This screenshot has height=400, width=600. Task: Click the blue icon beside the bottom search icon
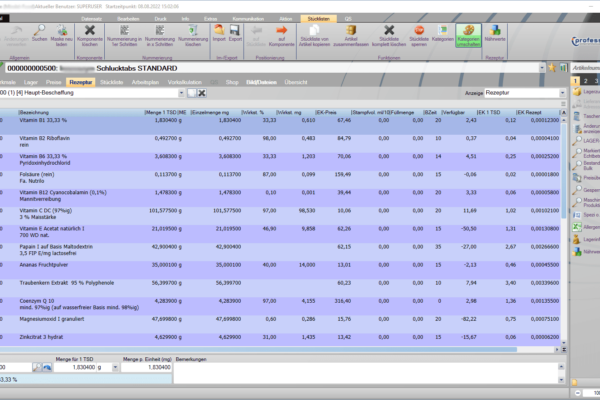[47, 367]
